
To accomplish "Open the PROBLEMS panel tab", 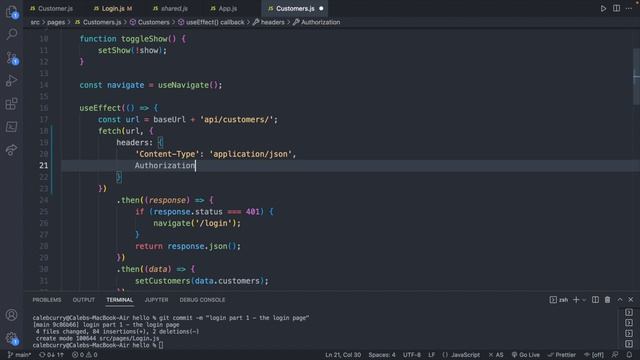I will (x=47, y=300).
